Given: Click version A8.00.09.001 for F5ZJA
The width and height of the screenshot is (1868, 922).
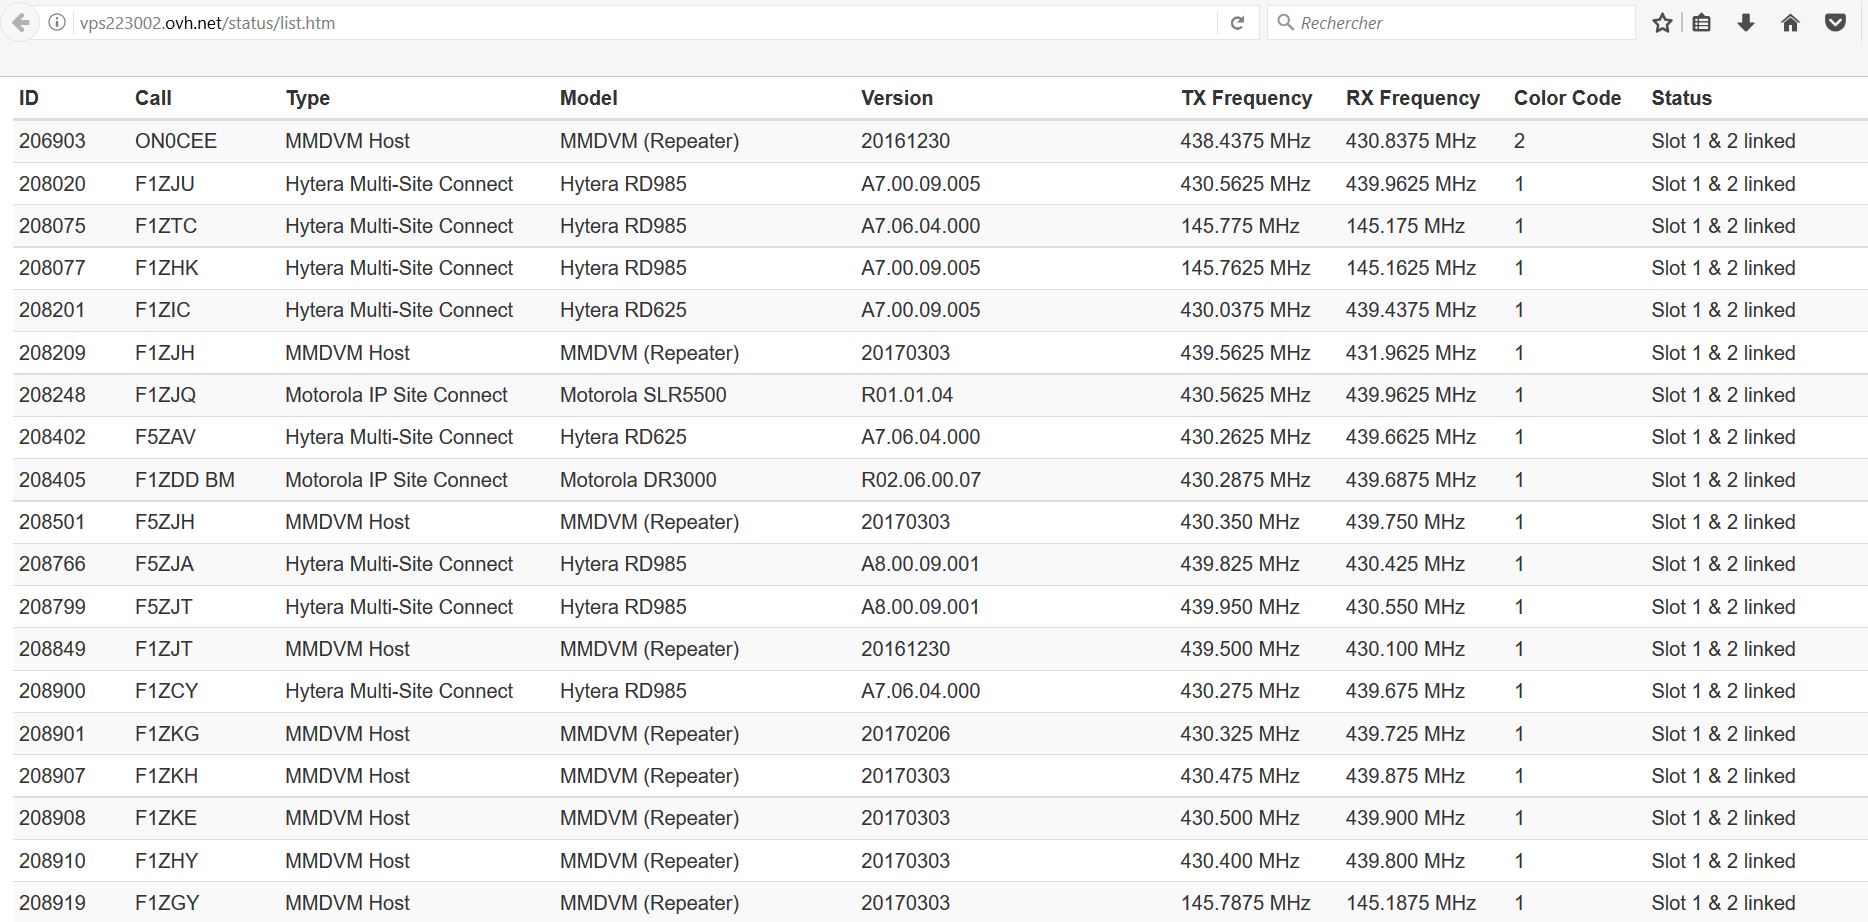Looking at the screenshot, I should pos(920,564).
